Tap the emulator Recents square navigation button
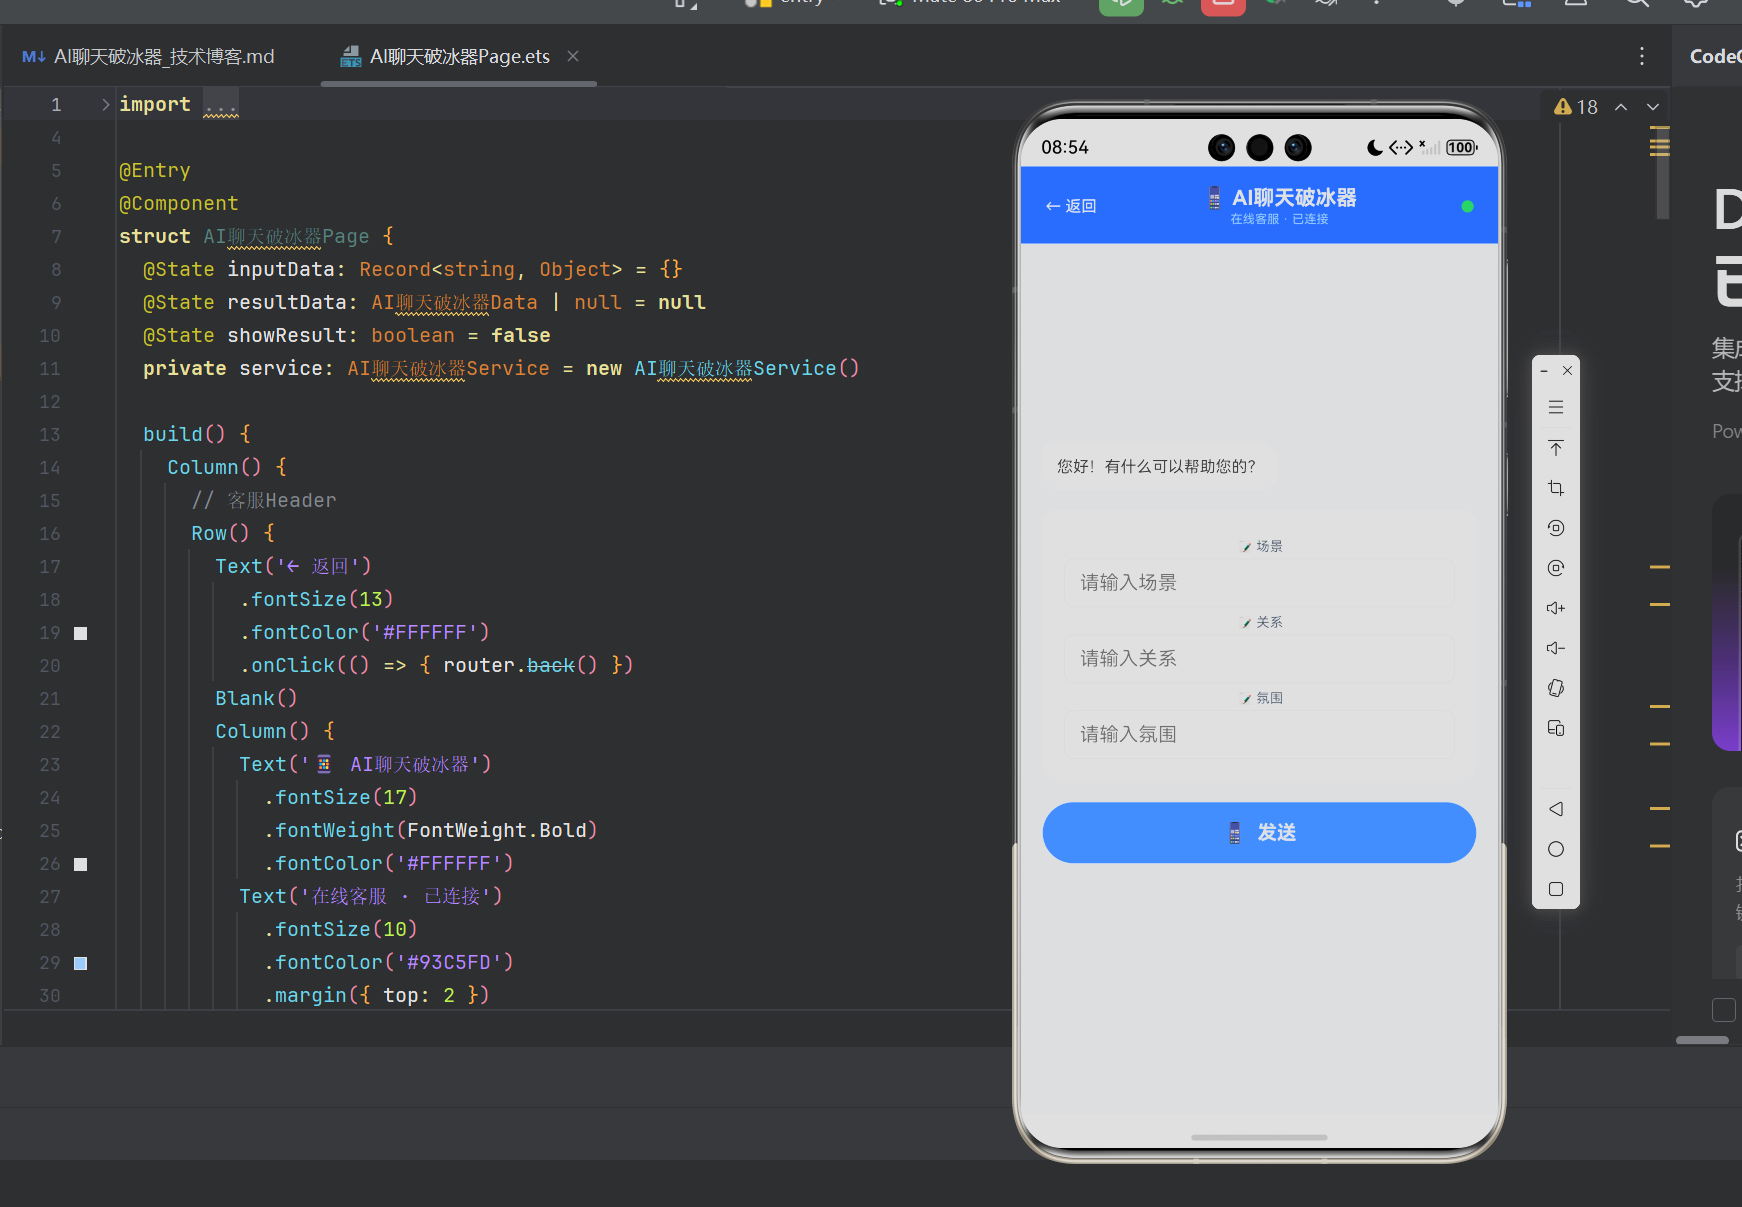The image size is (1742, 1207). pyautogui.click(x=1556, y=889)
